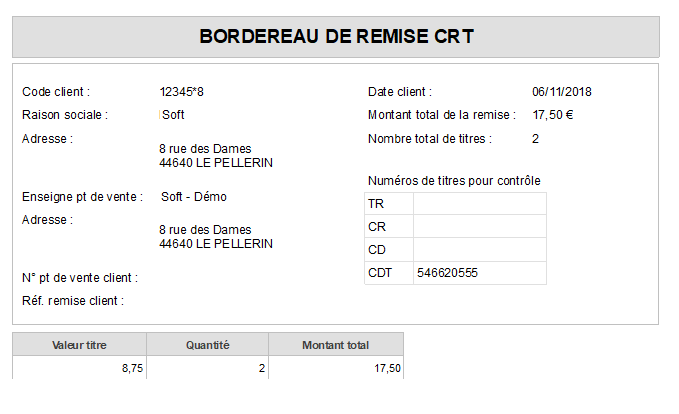
Task: Click the Nombre total de titres value
Action: pos(535,139)
